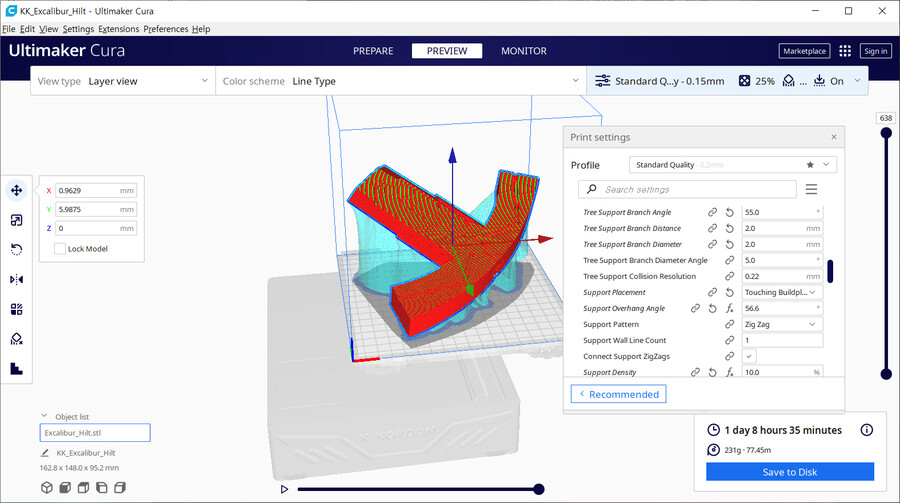Image resolution: width=900 pixels, height=503 pixels.
Task: Select the Move tool in left toolbar
Action: (x=16, y=190)
